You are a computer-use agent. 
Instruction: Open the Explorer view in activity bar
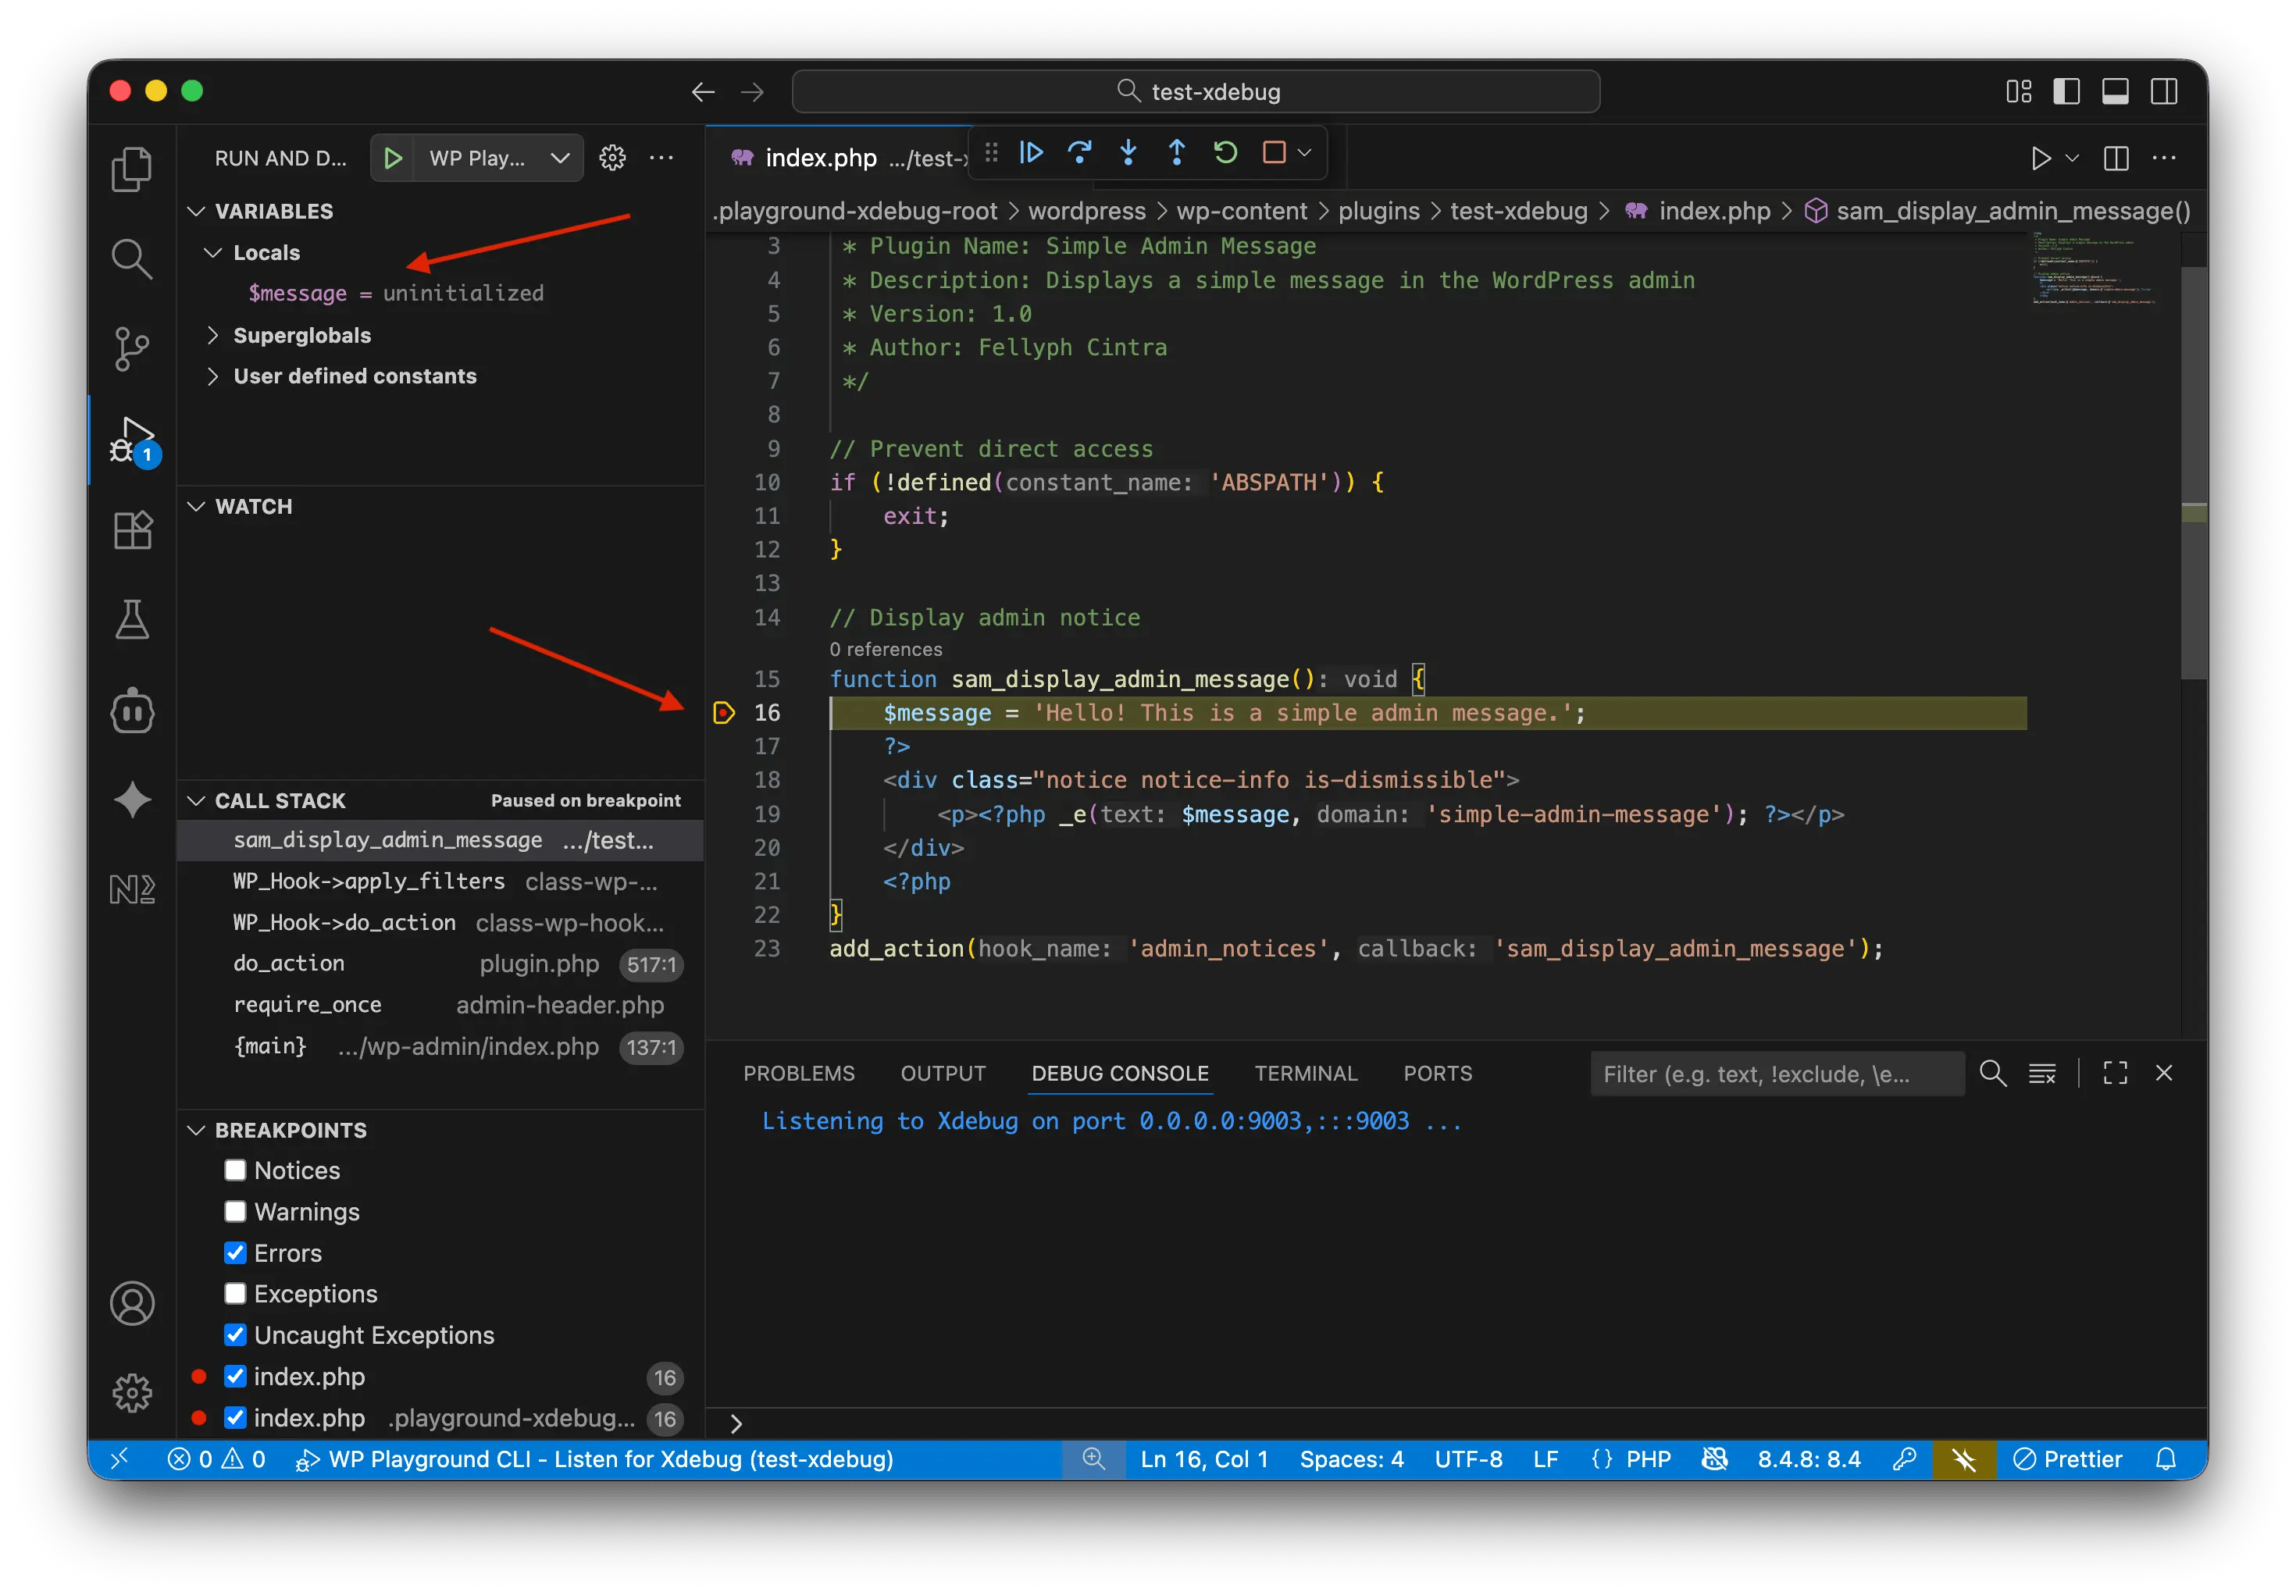(132, 168)
